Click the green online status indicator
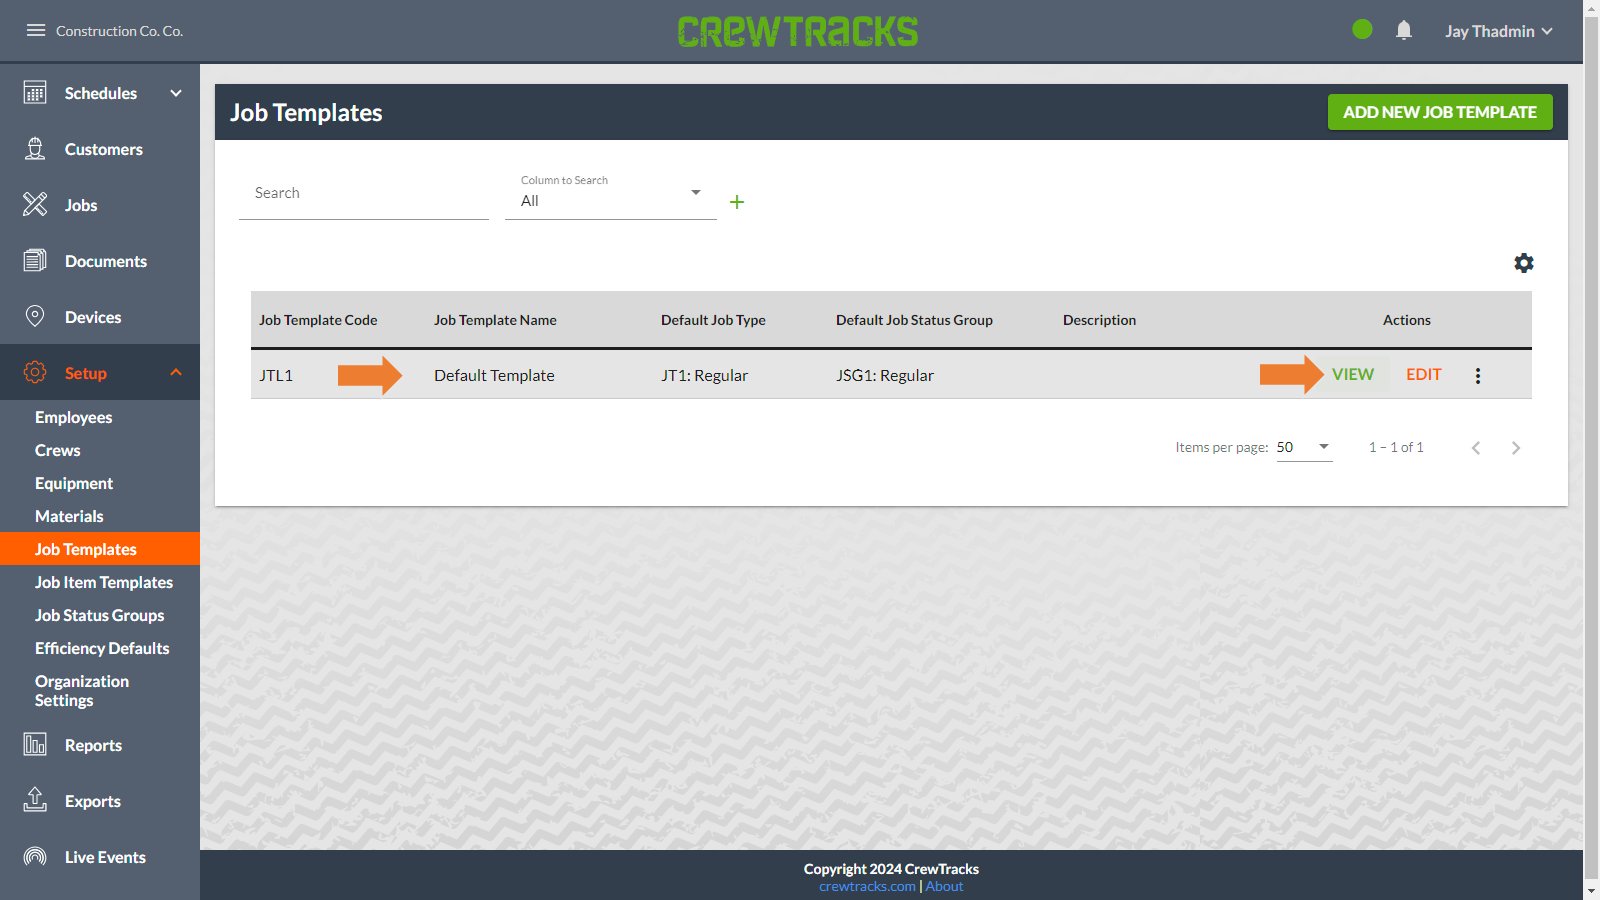Viewport: 1600px width, 900px height. pos(1362,30)
